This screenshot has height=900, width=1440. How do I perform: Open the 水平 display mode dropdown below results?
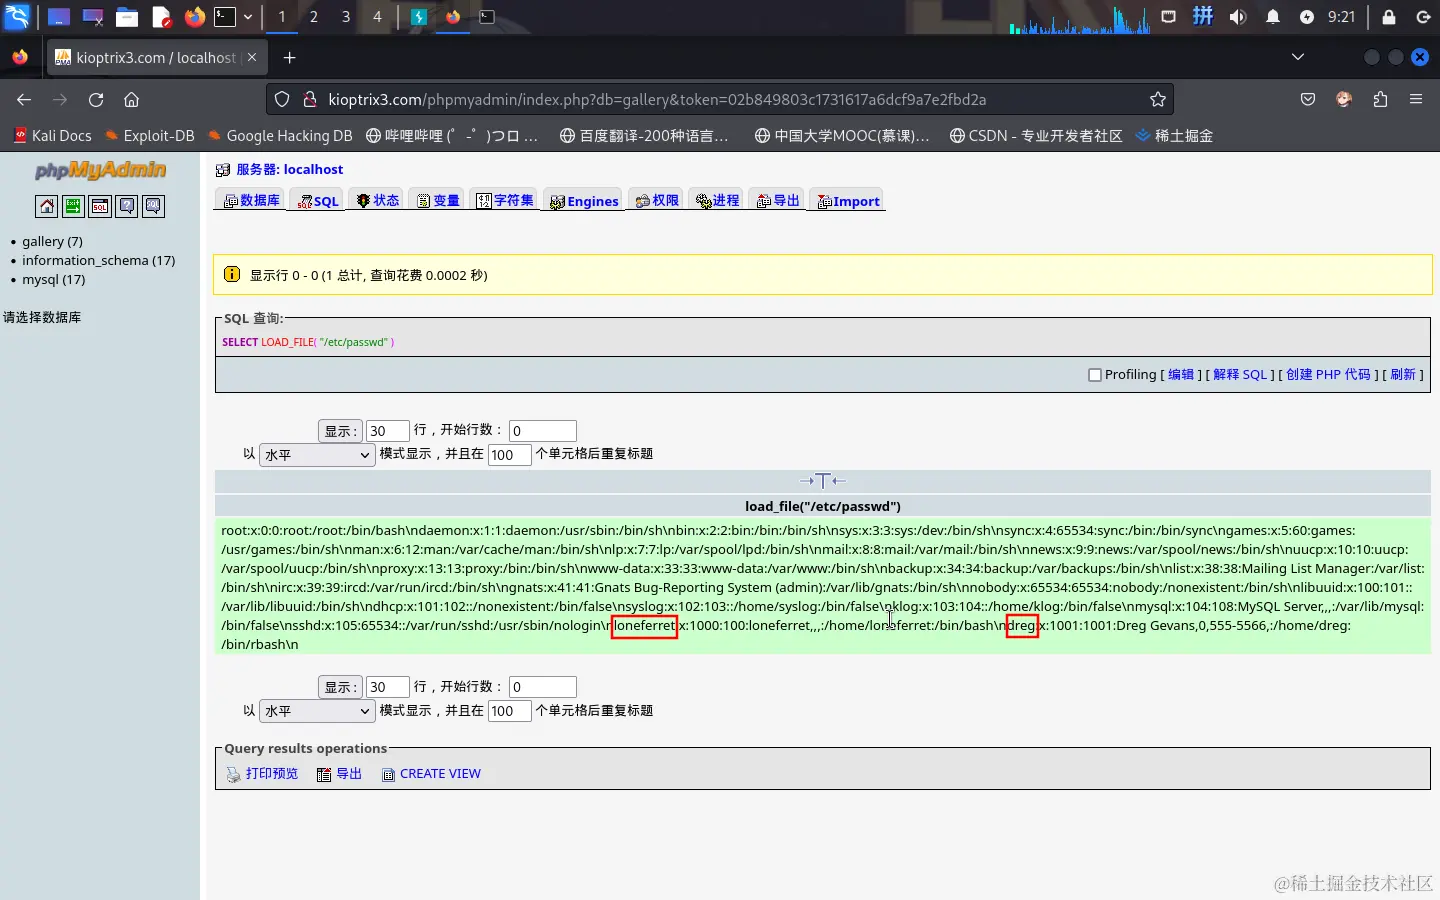317,711
